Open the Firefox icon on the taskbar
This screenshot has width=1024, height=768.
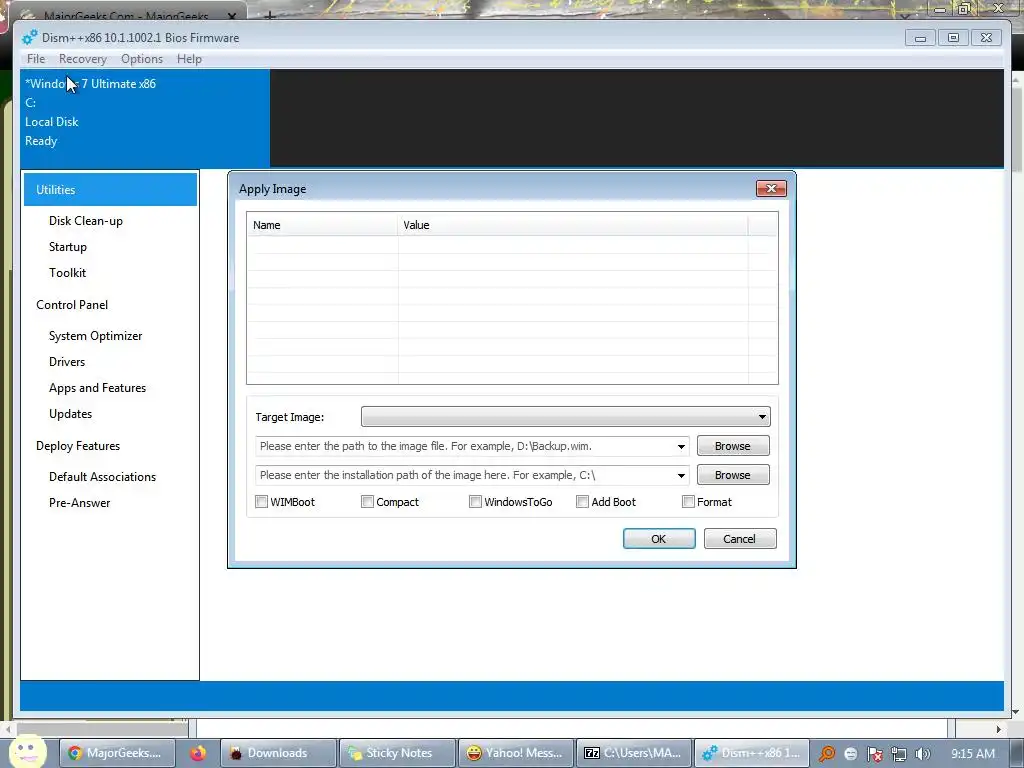198,753
